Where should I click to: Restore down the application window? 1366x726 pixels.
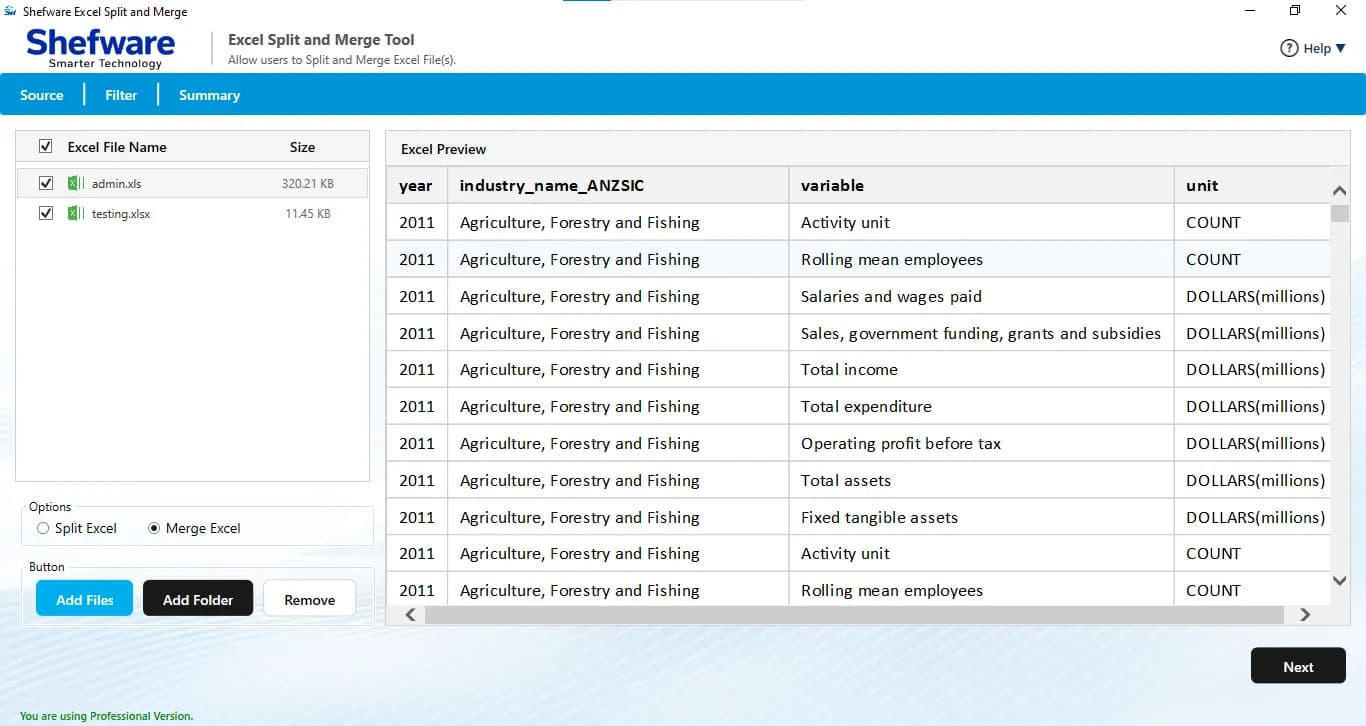click(x=1295, y=11)
